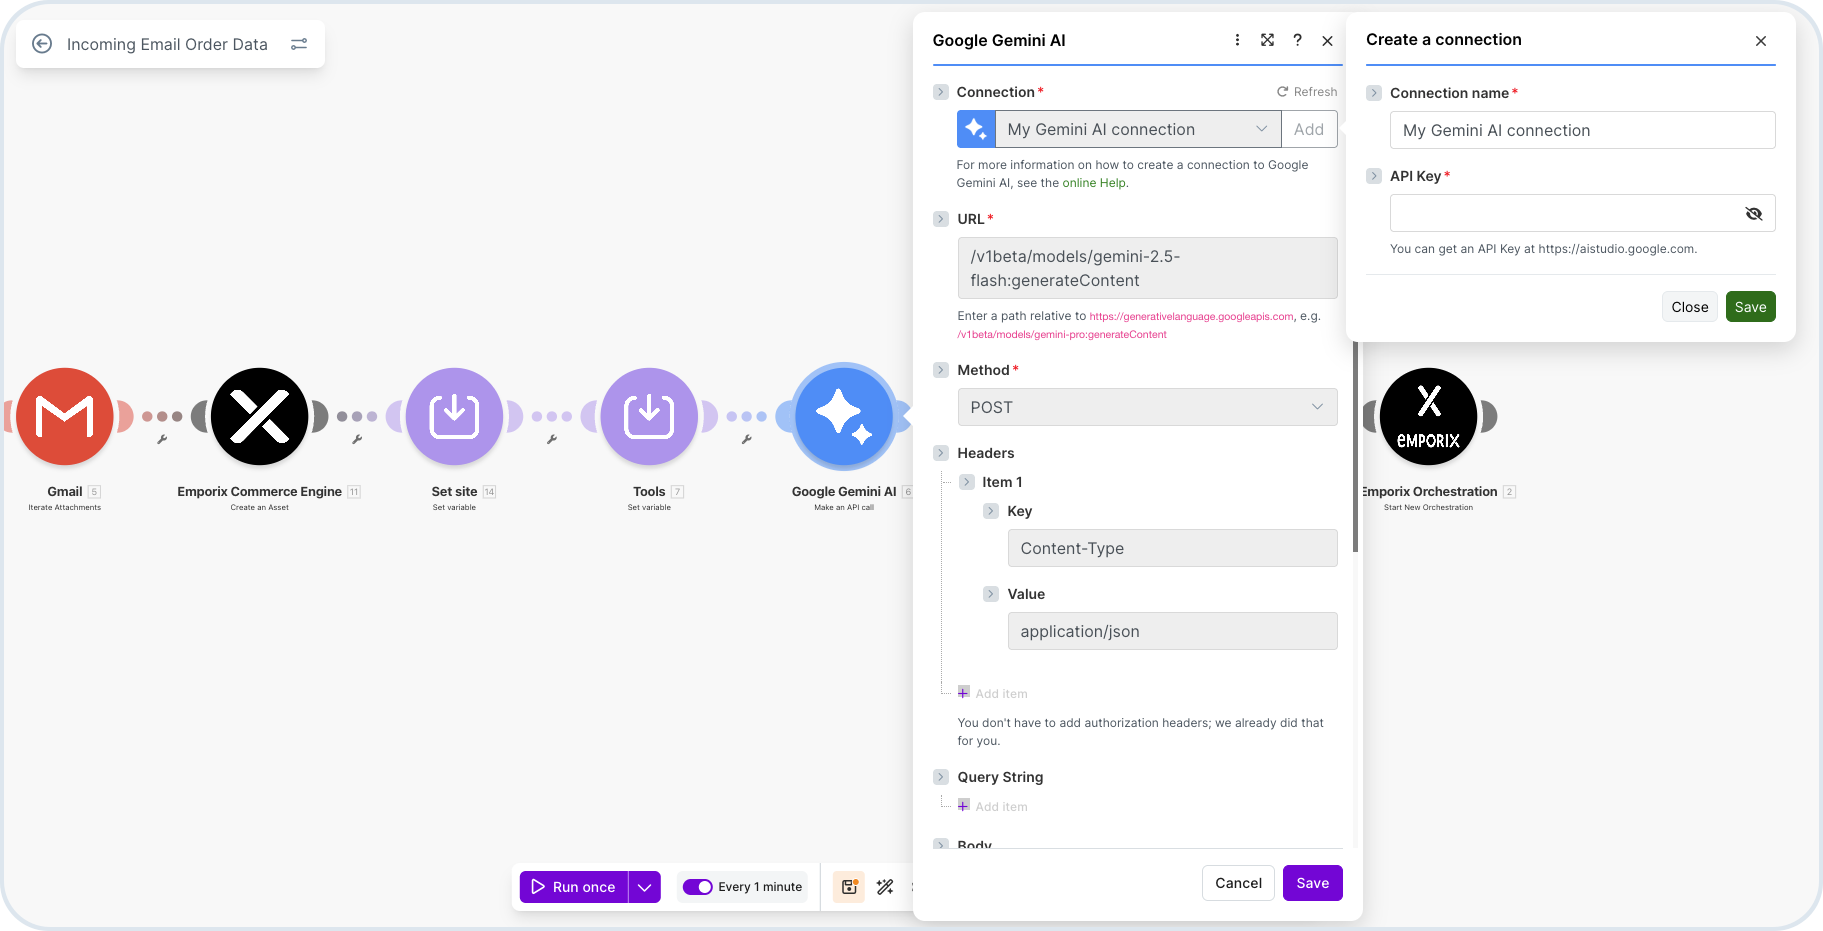Open the Method dropdown showing POST

click(1147, 407)
